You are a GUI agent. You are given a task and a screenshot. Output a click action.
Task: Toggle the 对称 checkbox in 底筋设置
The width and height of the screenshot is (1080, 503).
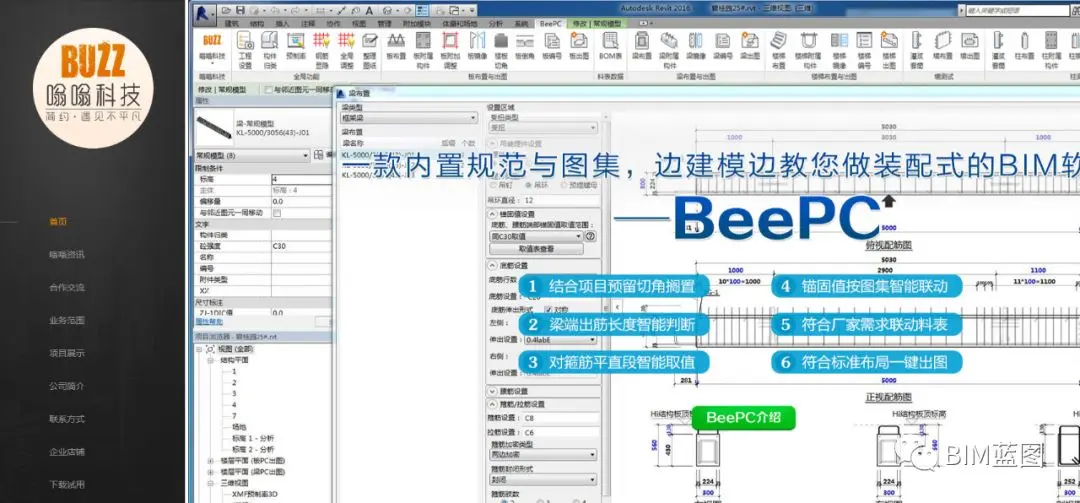[549, 309]
